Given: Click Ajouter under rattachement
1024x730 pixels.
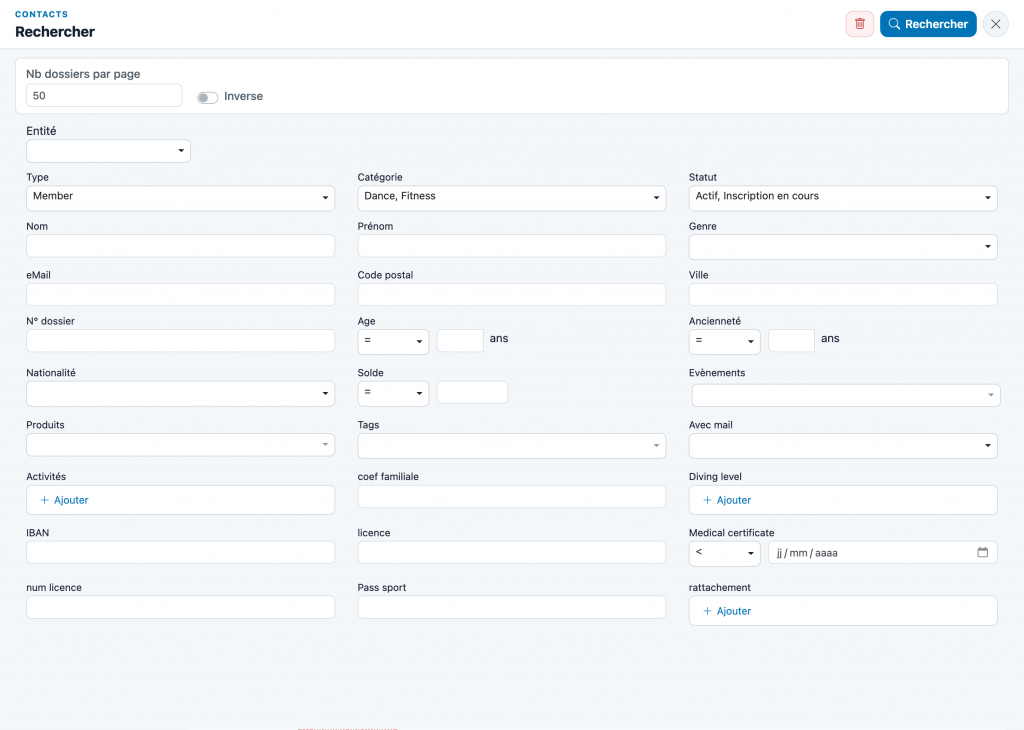Looking at the screenshot, I should pyautogui.click(x=727, y=611).
